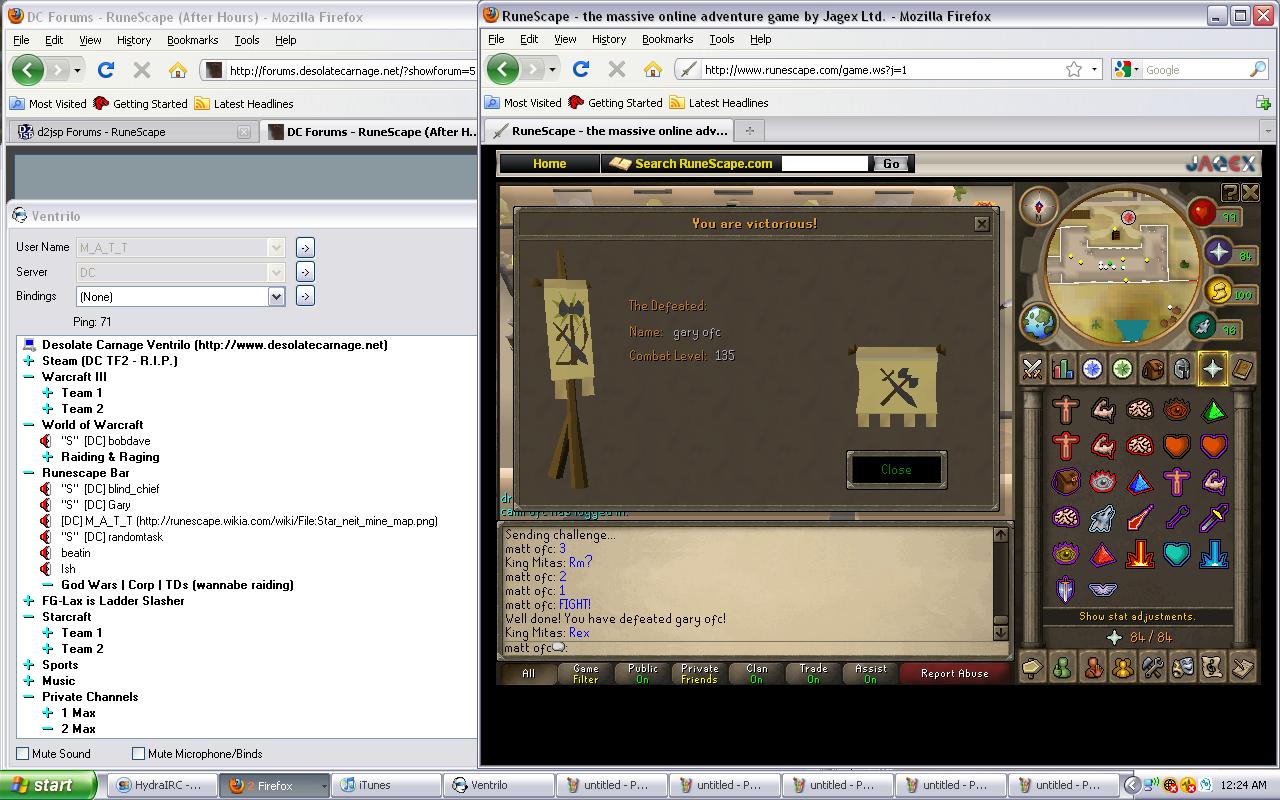Open the Ventrilo Server dropdown showing DC
1280x800 pixels.
click(277, 272)
